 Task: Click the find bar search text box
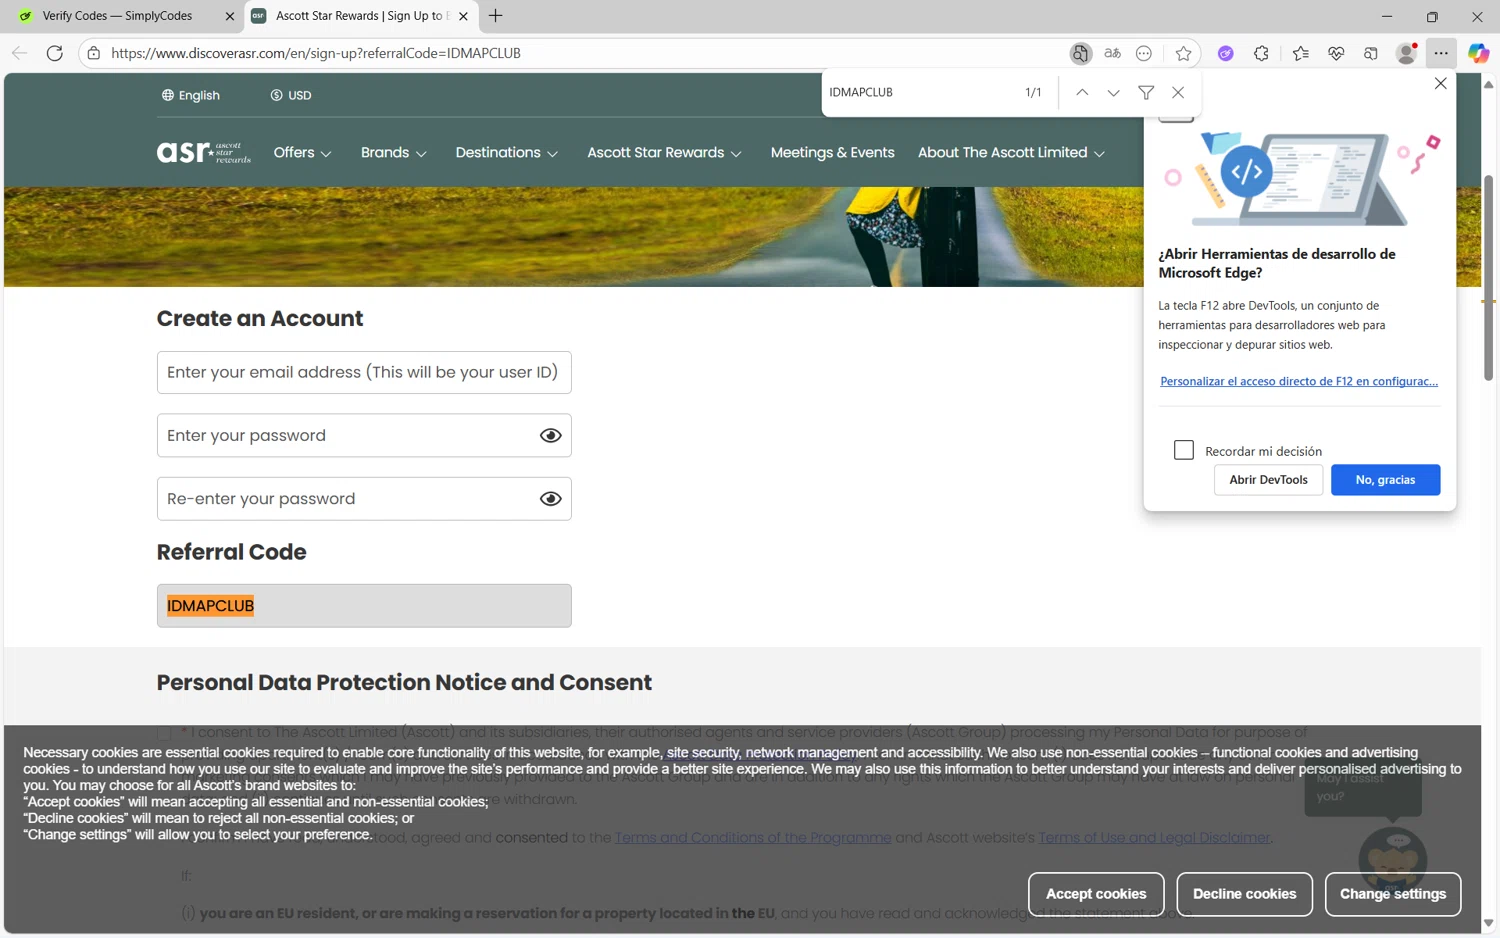coord(918,92)
